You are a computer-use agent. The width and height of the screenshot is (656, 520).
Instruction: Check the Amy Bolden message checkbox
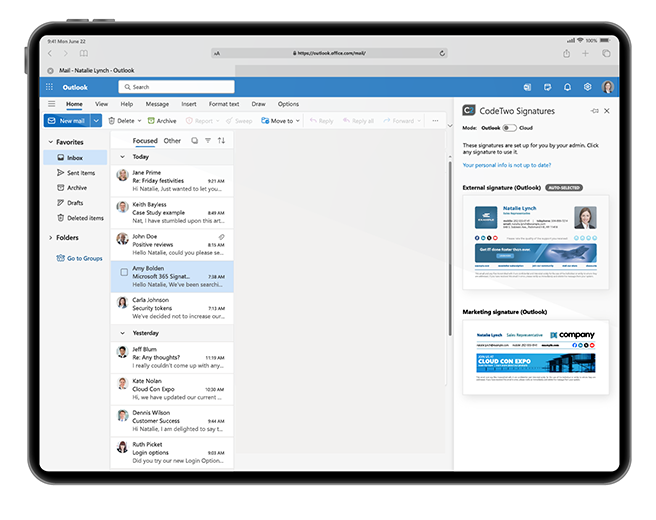pyautogui.click(x=124, y=272)
